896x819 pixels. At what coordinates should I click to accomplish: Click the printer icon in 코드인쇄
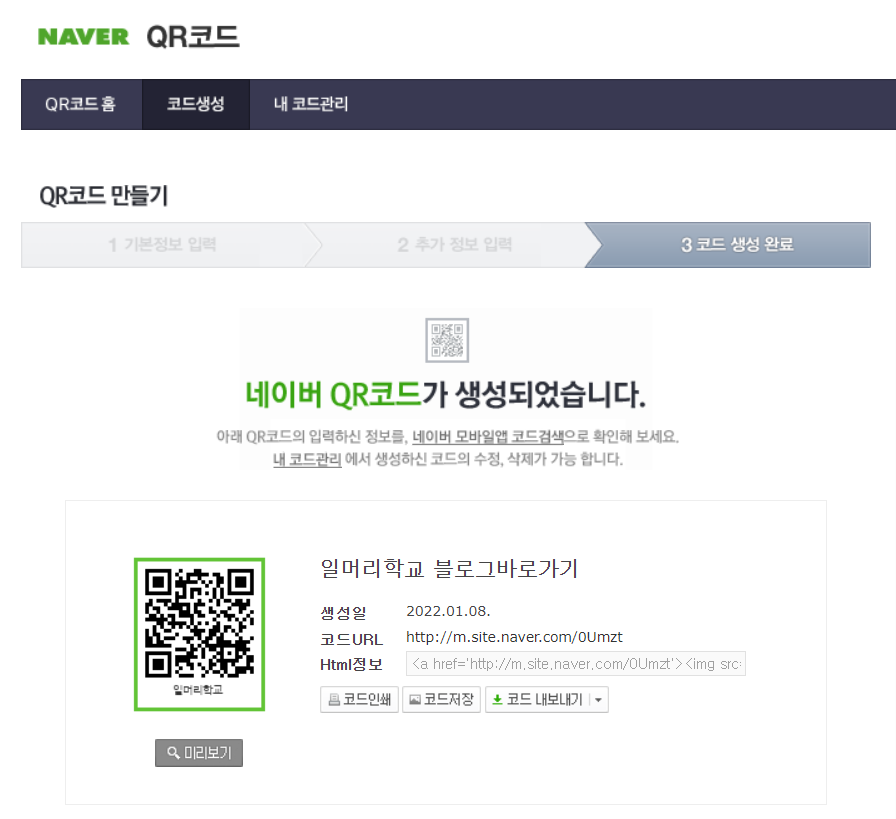coord(334,700)
